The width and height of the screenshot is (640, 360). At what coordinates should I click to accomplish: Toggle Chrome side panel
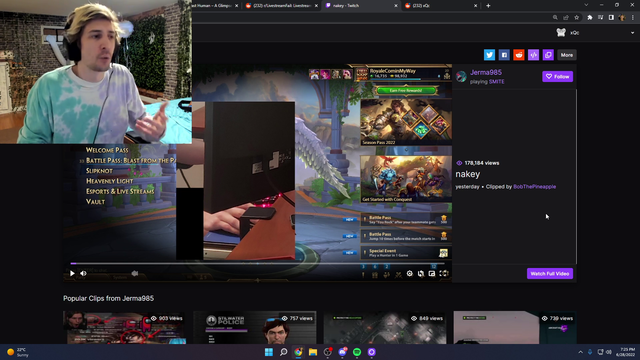tap(611, 18)
